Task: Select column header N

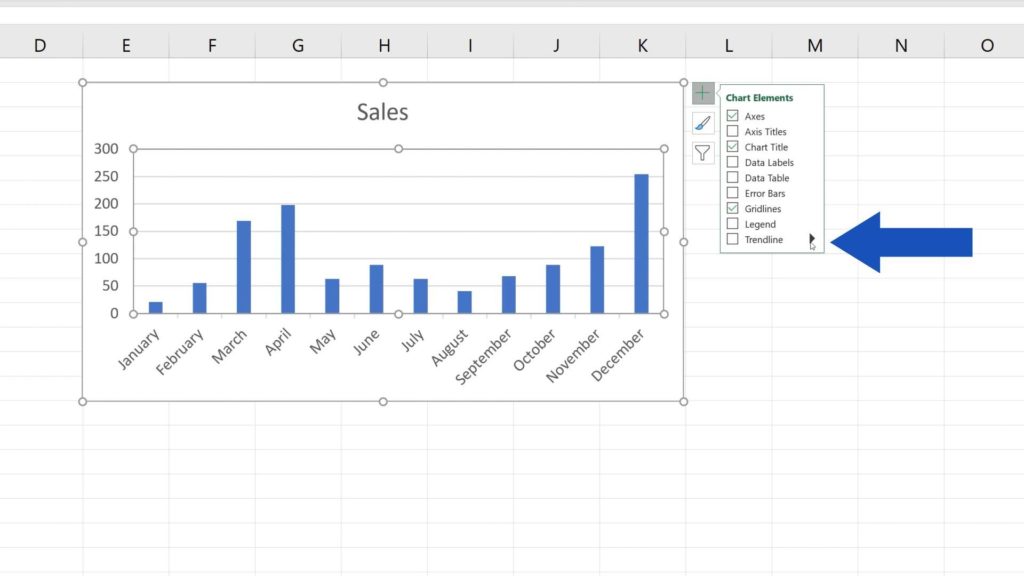Action: point(901,45)
